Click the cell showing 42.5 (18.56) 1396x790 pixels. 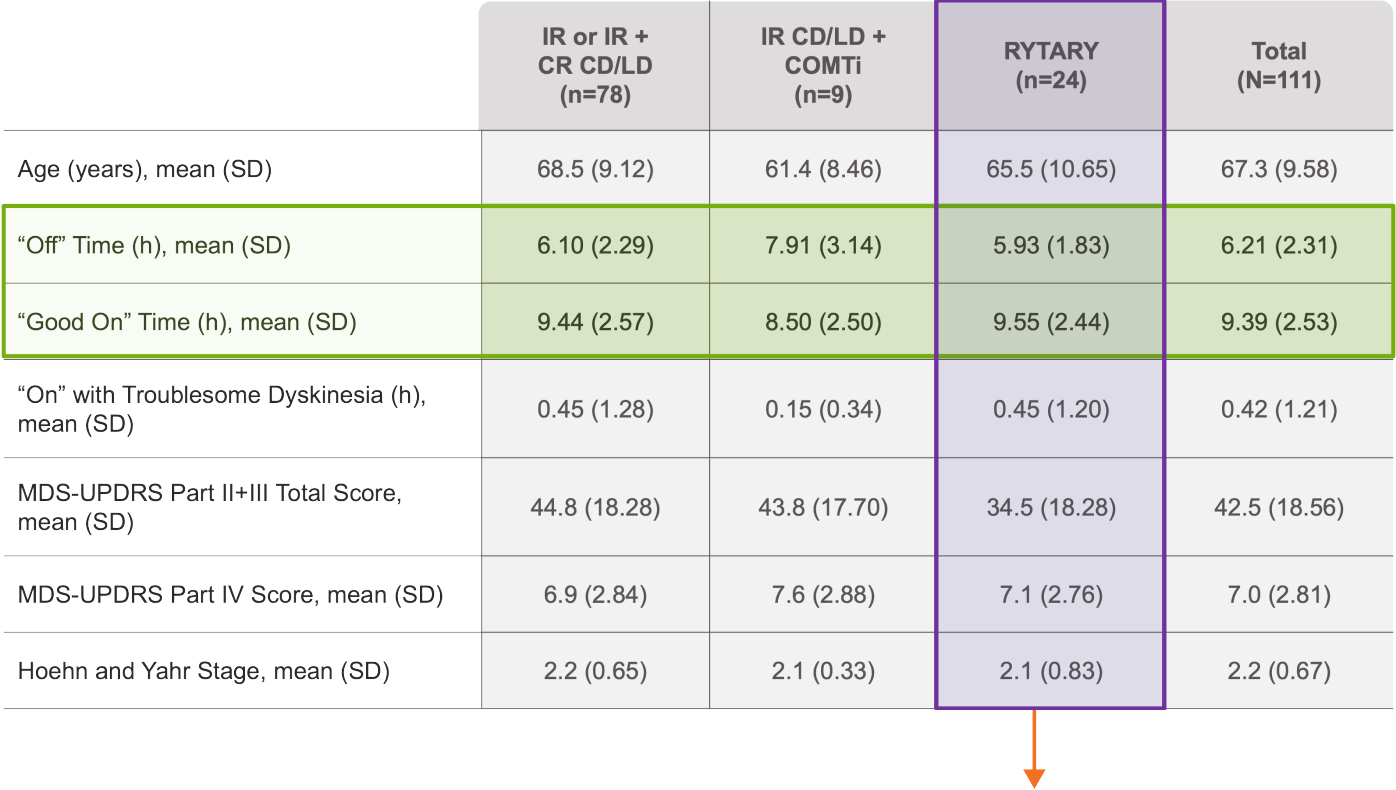click(x=1279, y=507)
